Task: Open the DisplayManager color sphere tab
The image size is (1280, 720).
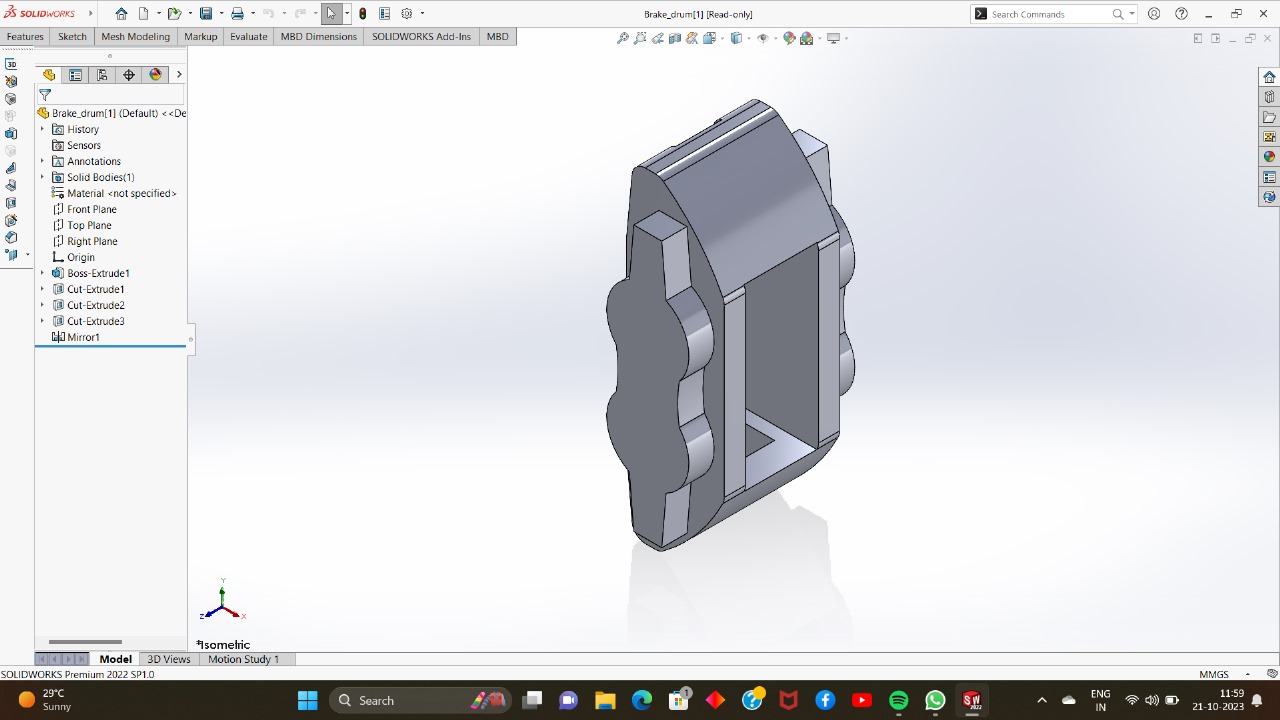Action: [x=155, y=75]
